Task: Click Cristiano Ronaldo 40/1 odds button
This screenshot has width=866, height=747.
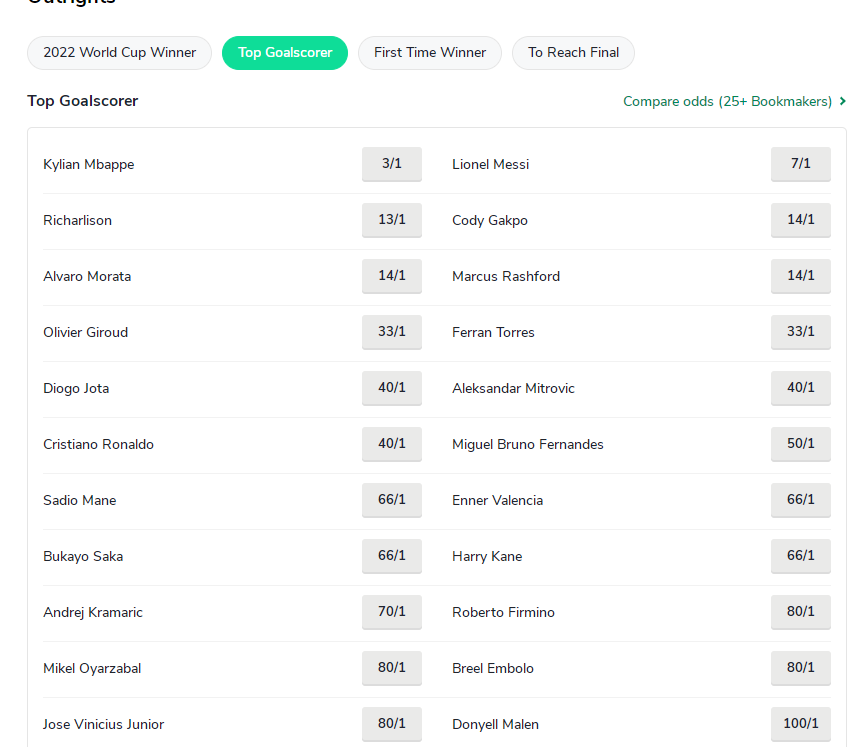Action: (392, 444)
